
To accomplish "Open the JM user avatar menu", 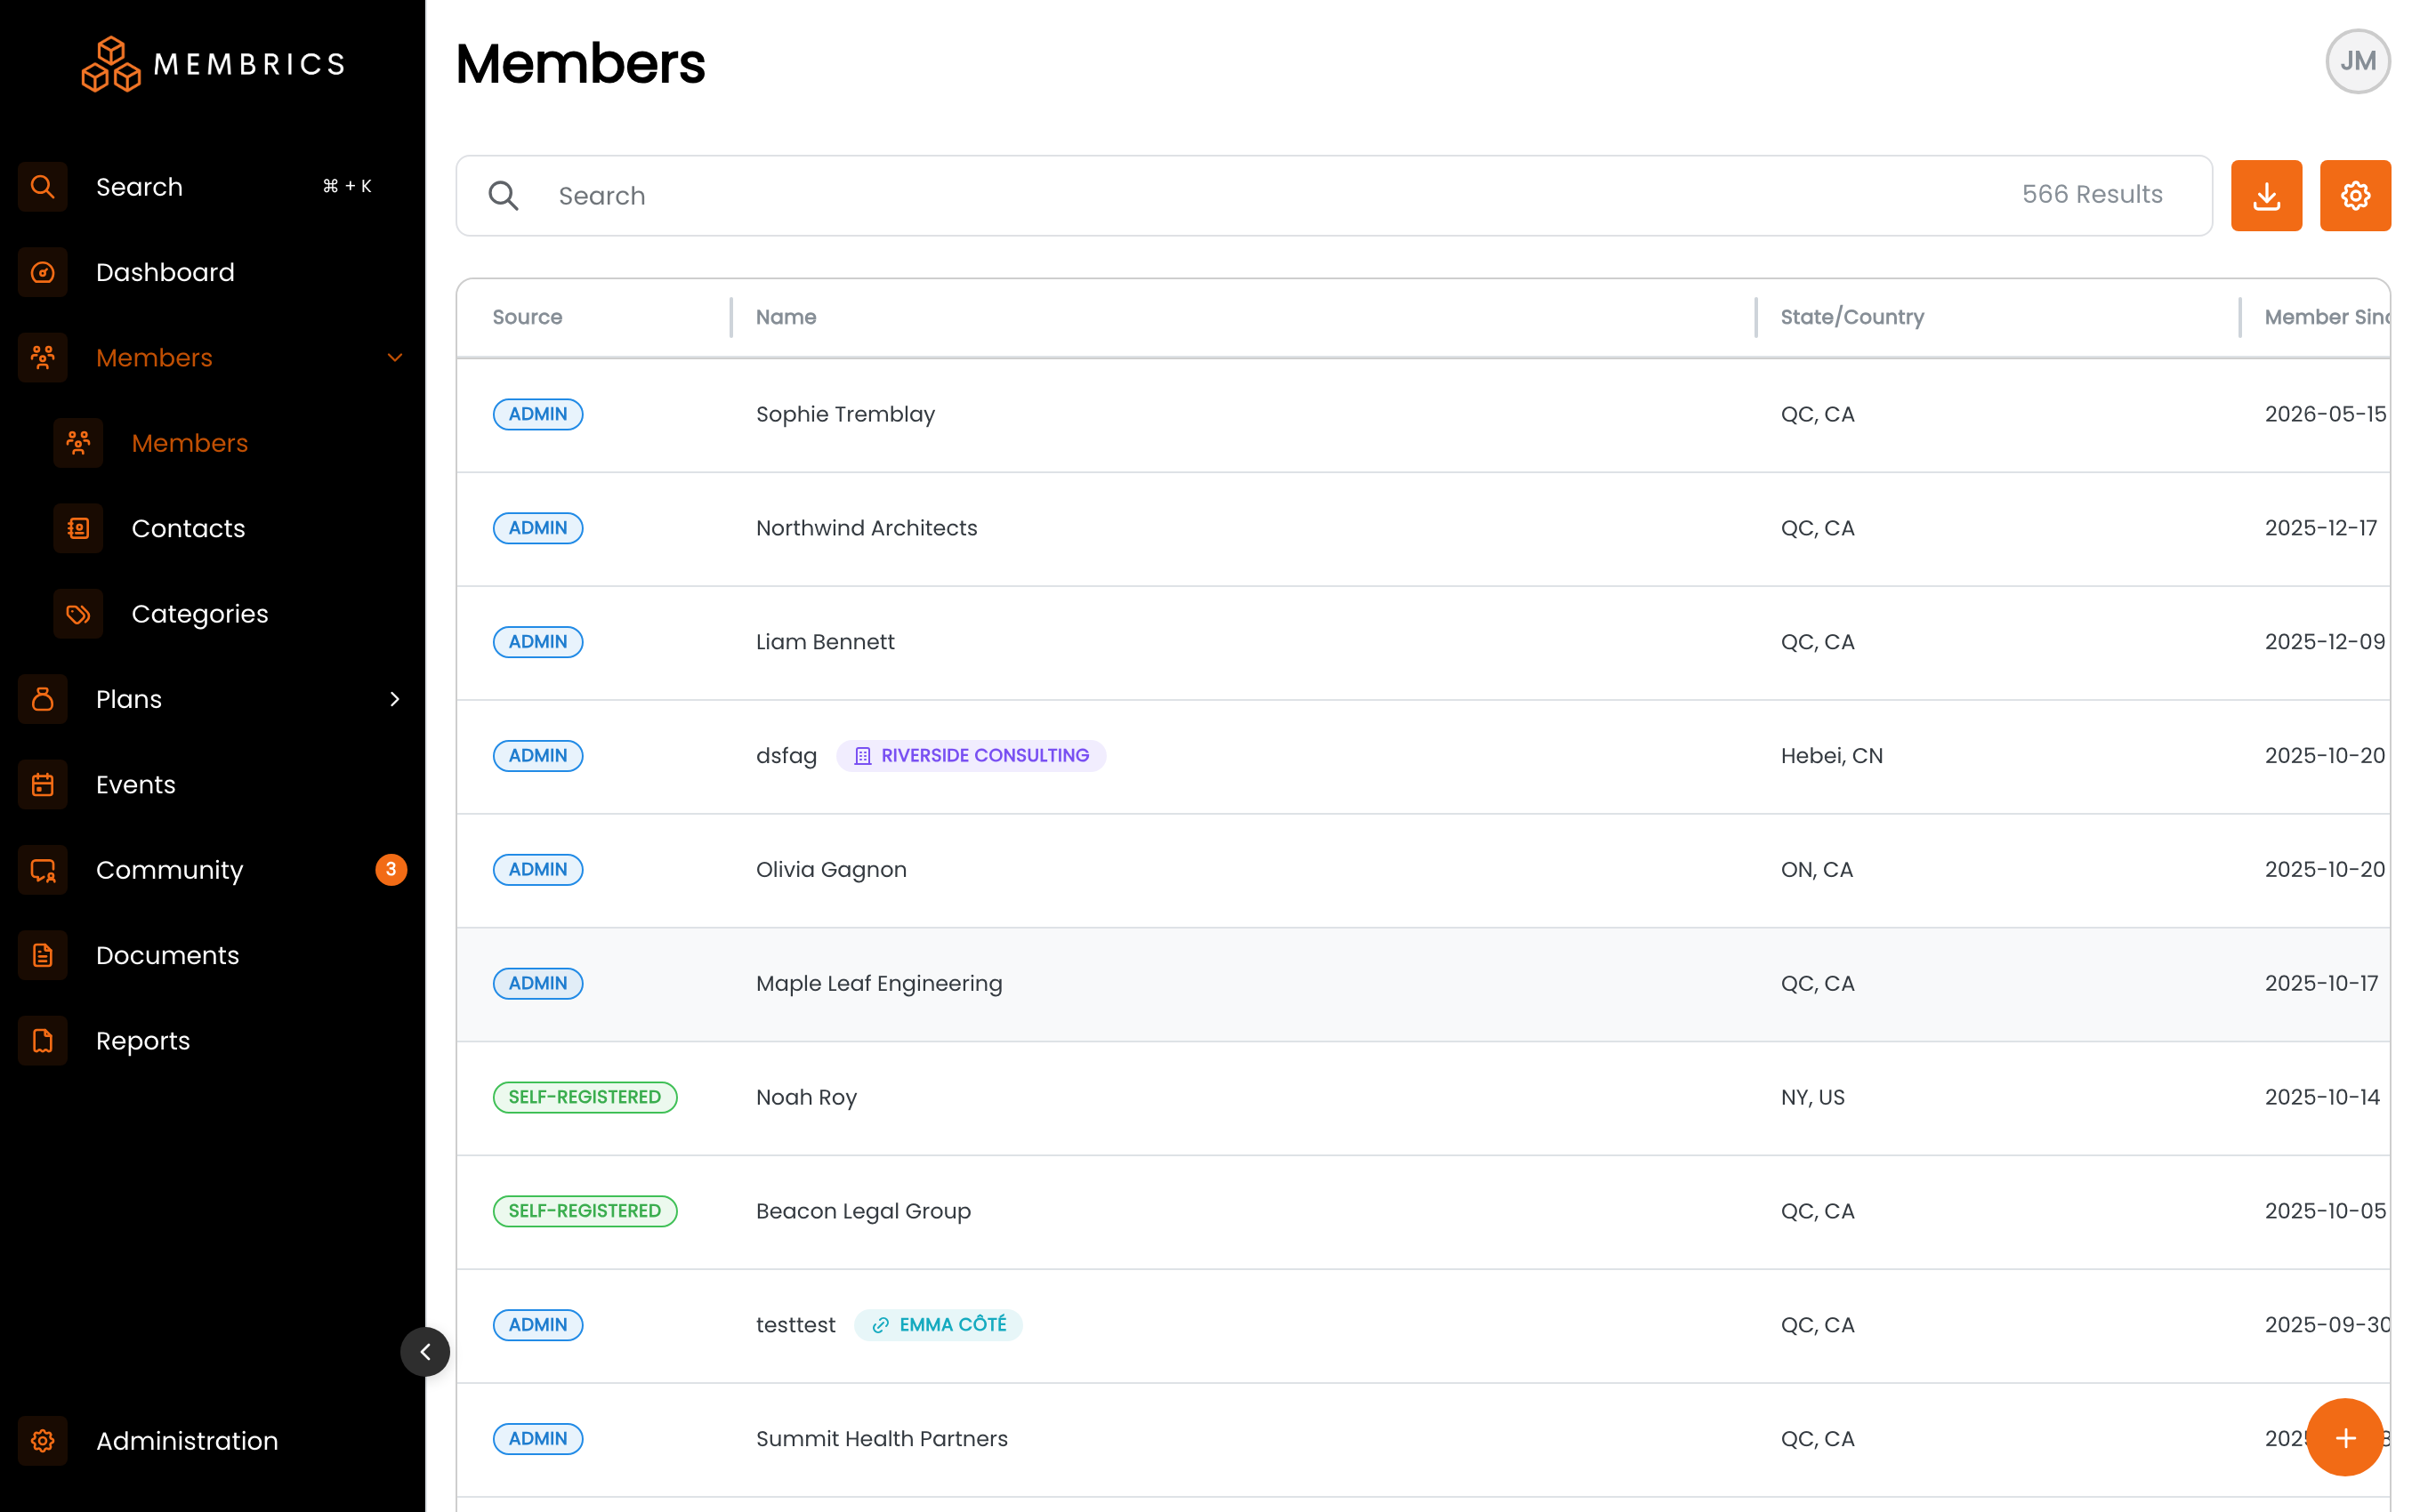I will (2357, 61).
